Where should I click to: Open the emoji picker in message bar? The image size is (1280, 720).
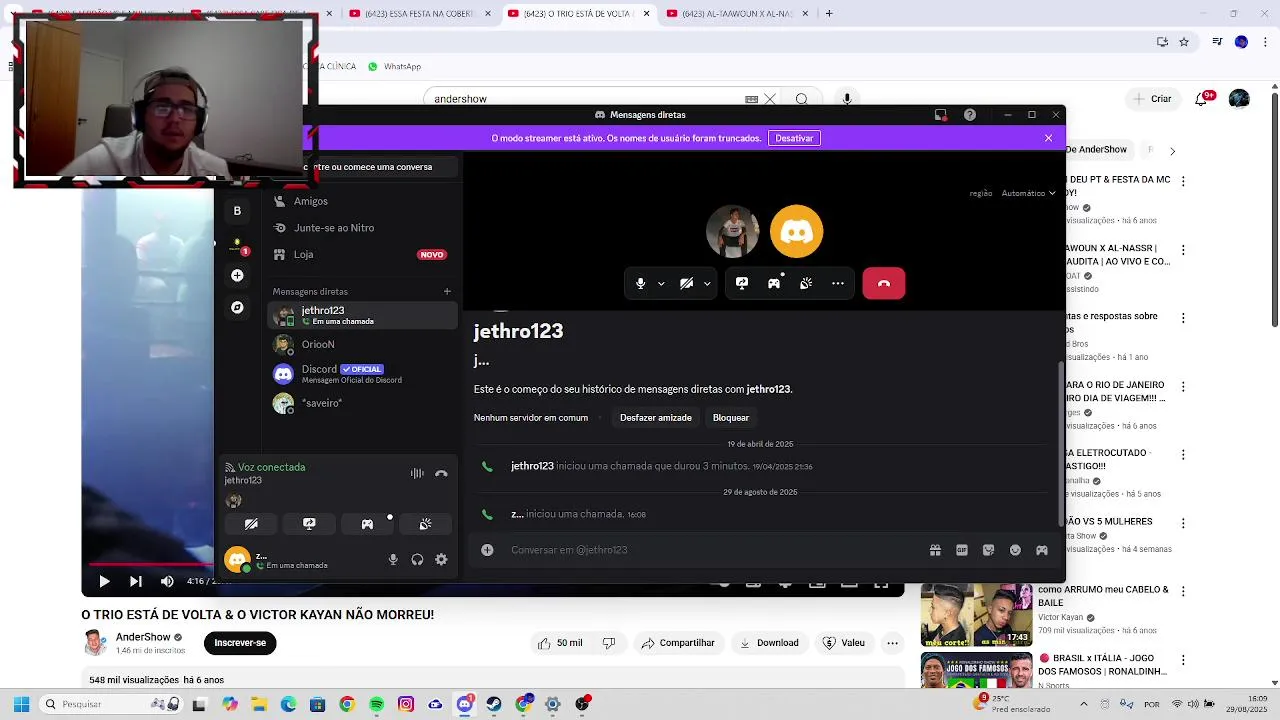pyautogui.click(x=1015, y=550)
